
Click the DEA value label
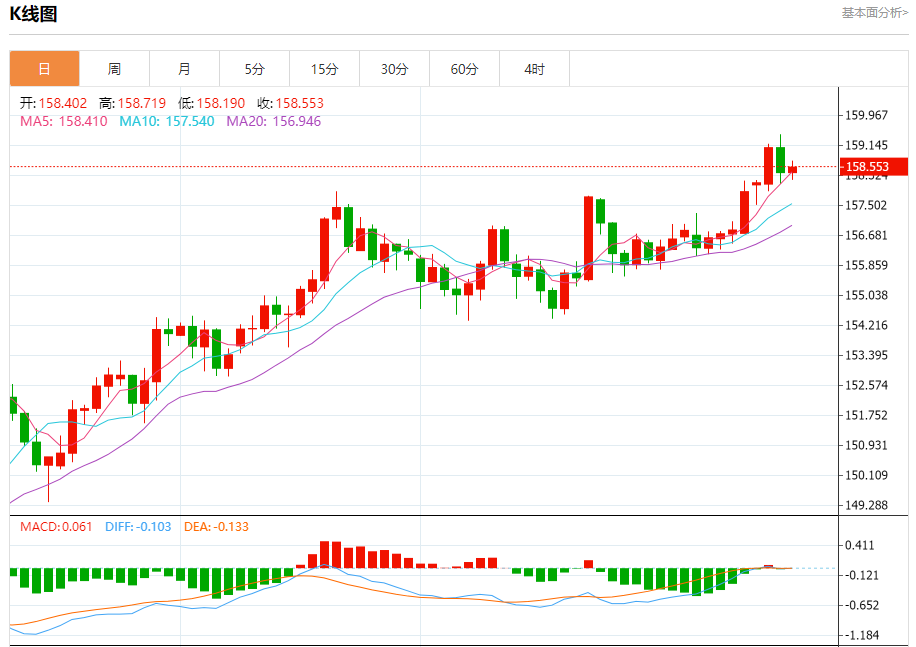(x=216, y=526)
